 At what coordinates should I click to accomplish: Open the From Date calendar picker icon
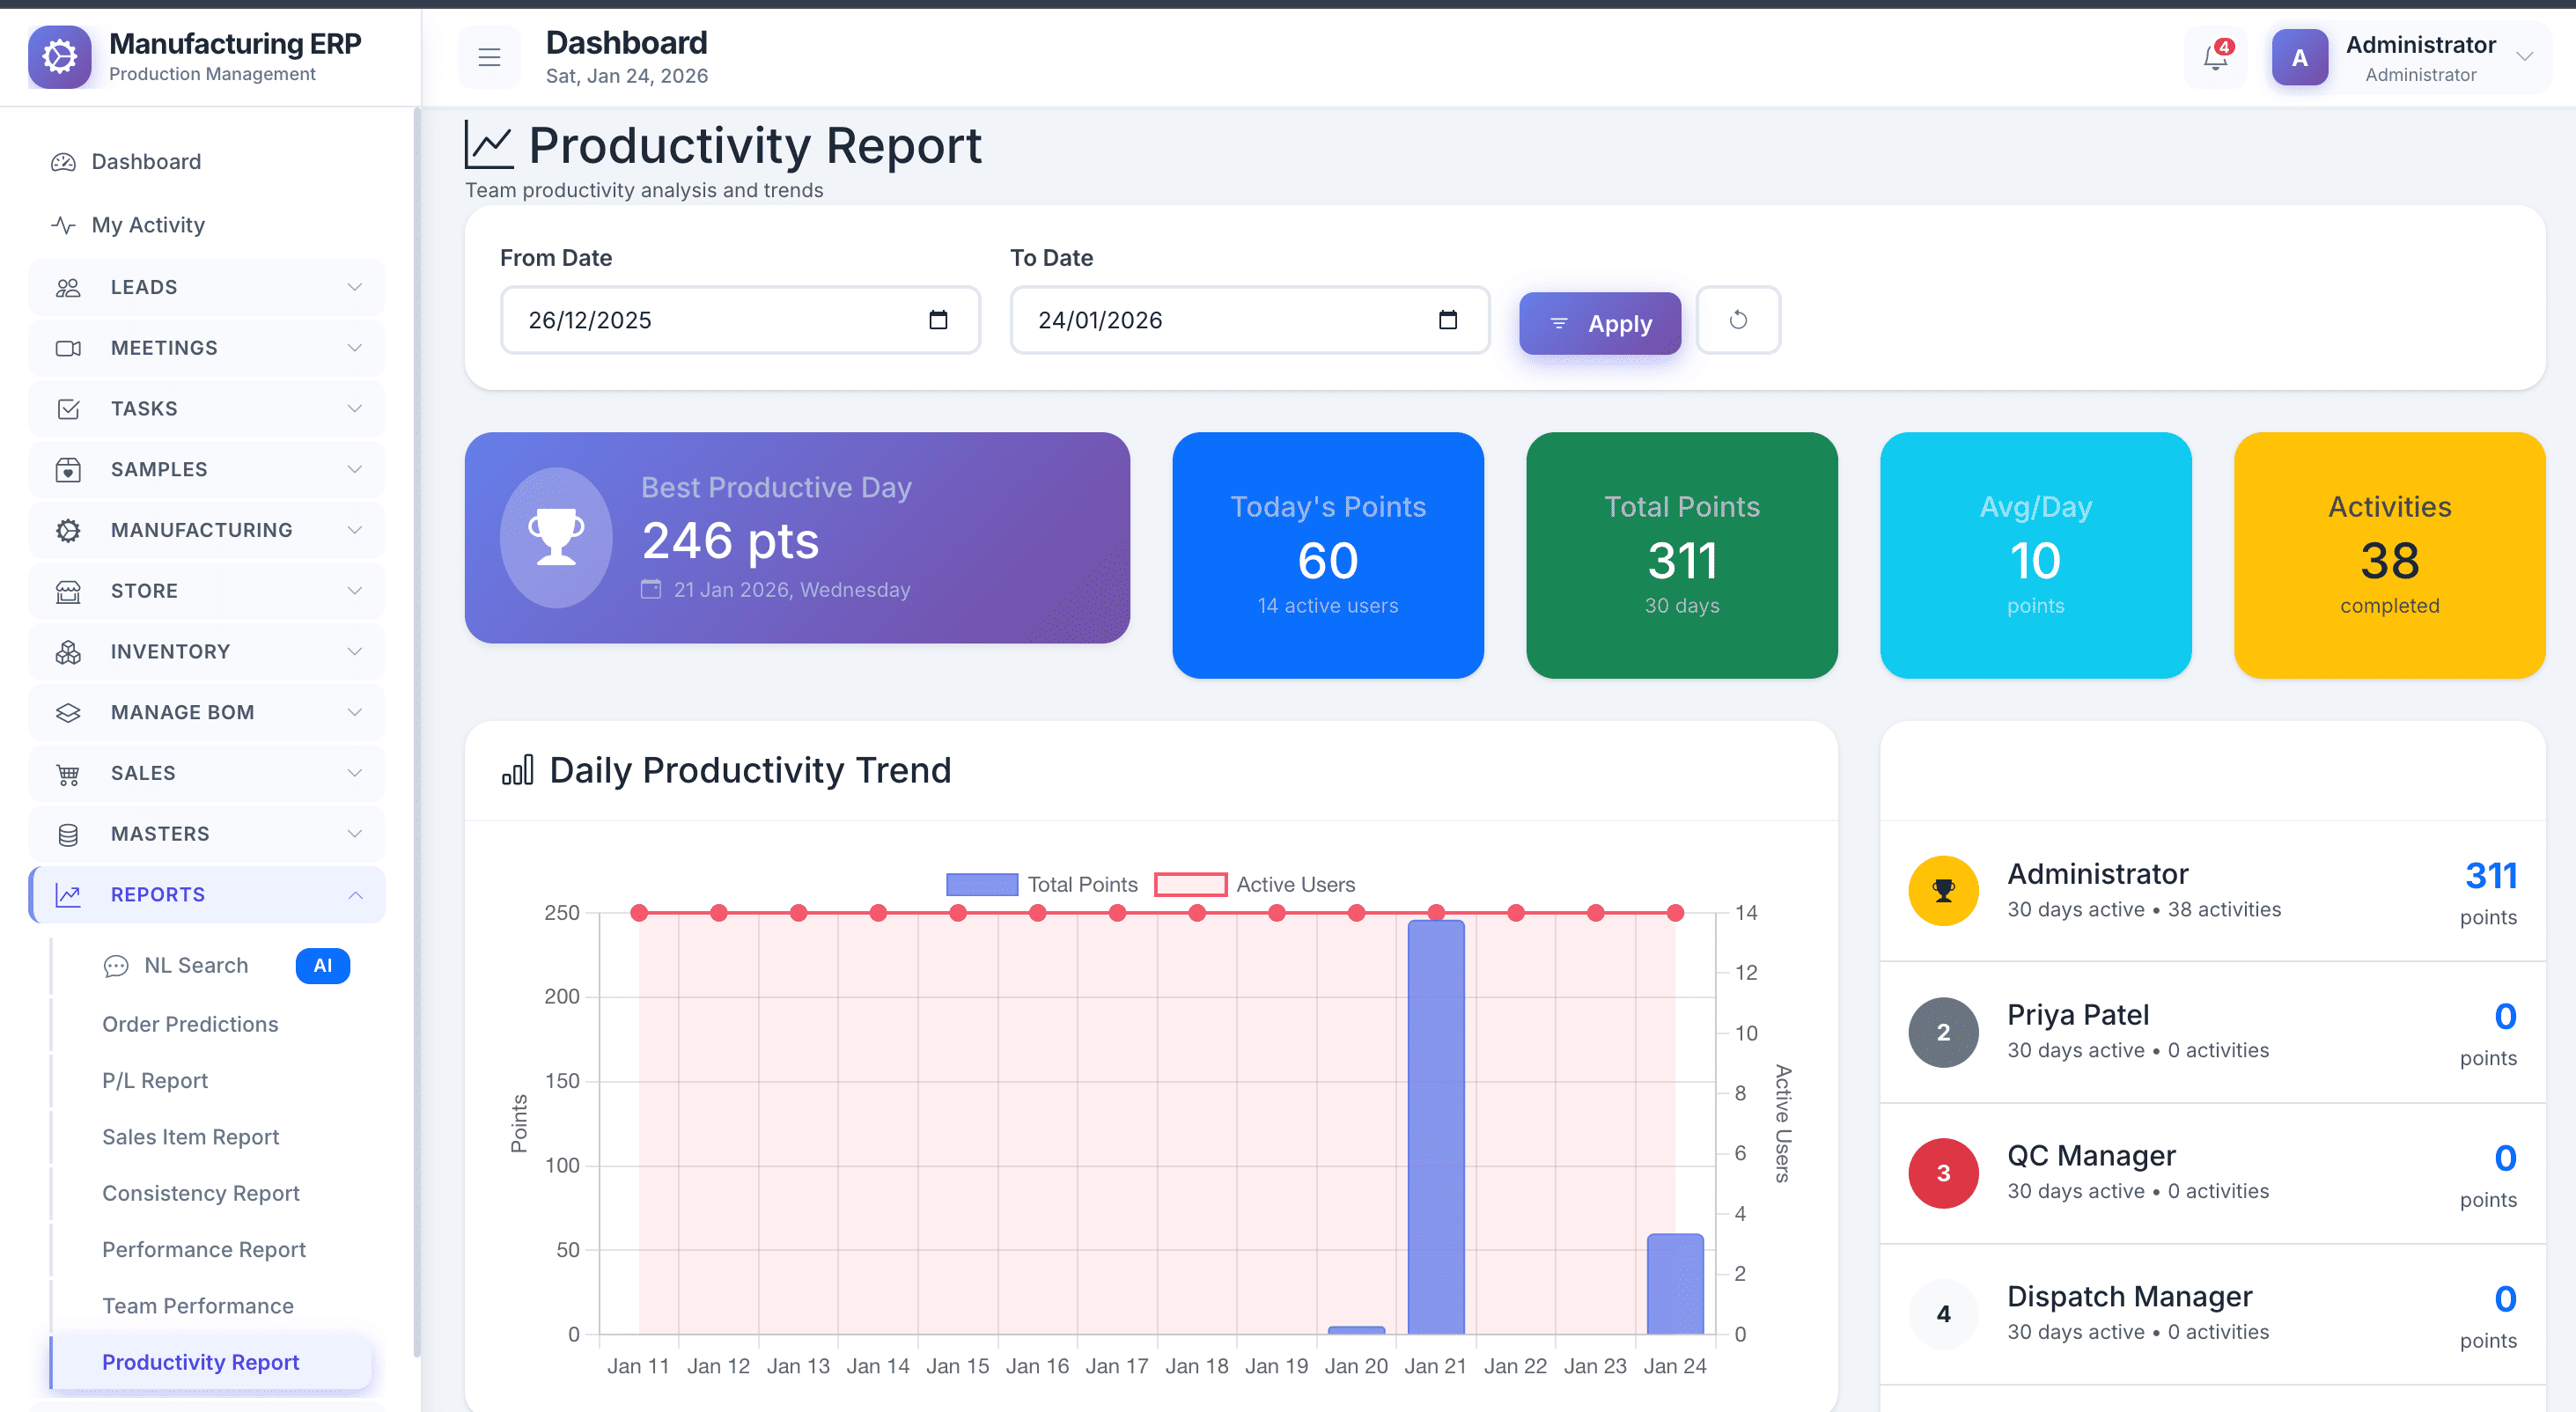[x=938, y=320]
